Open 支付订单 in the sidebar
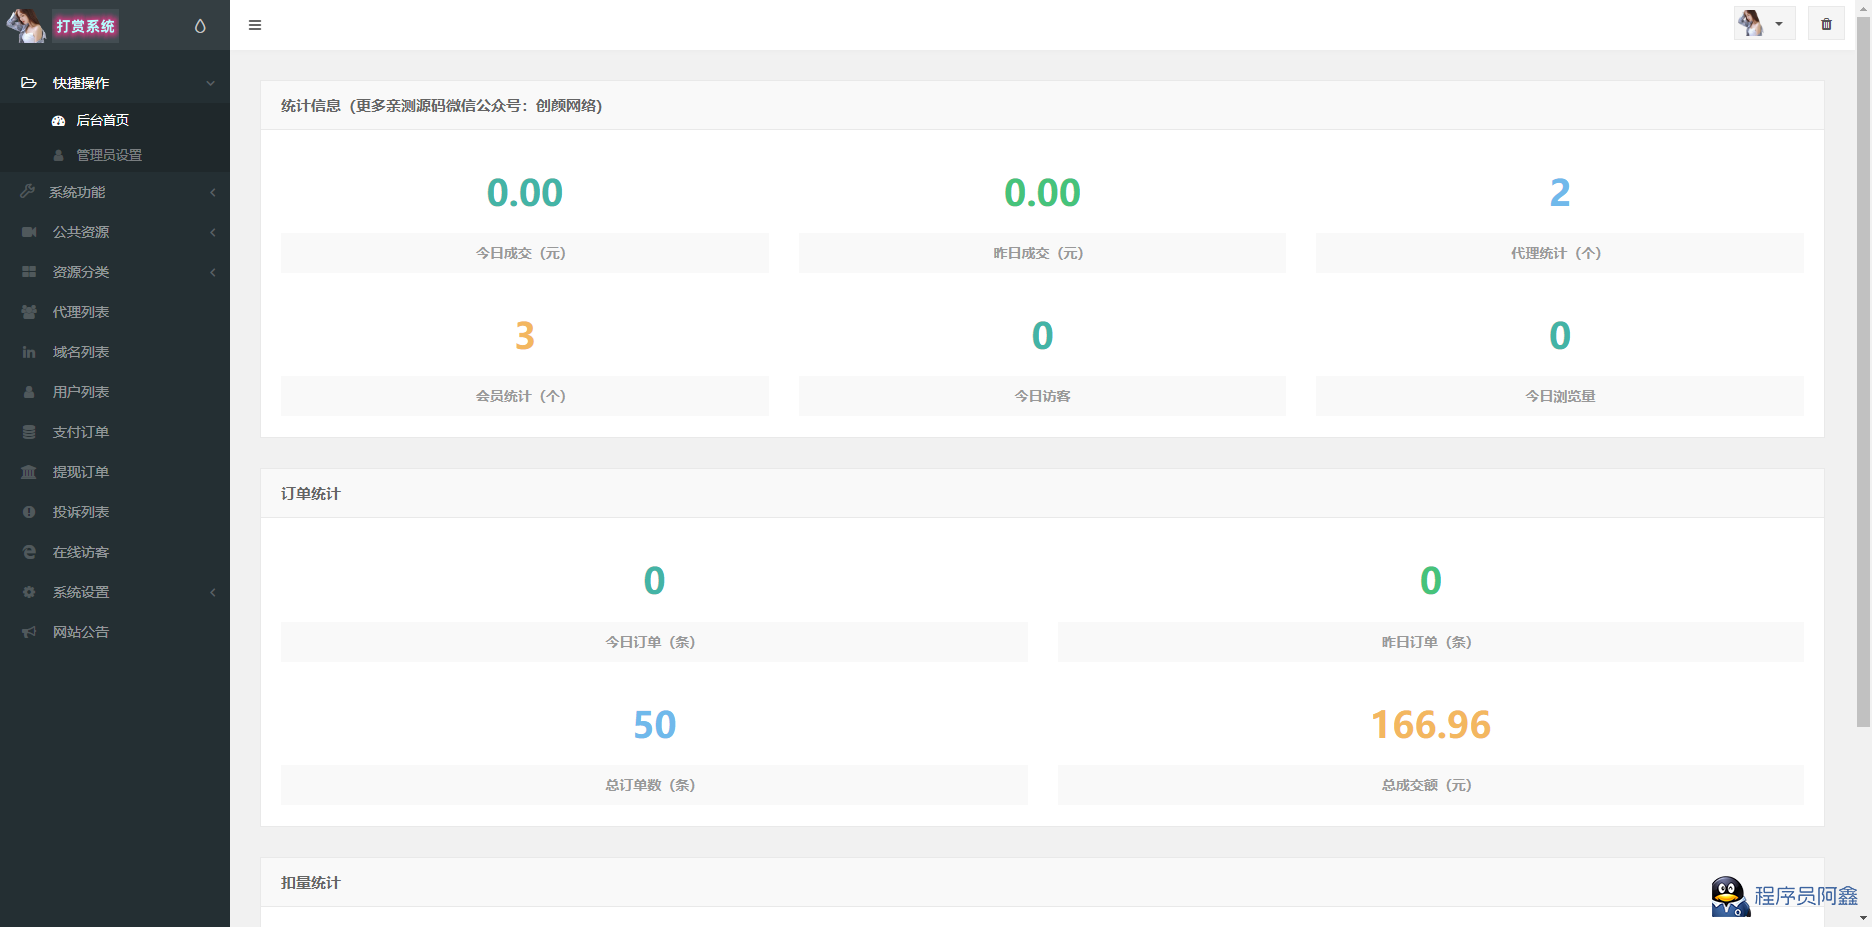The height and width of the screenshot is (927, 1872). [x=81, y=432]
